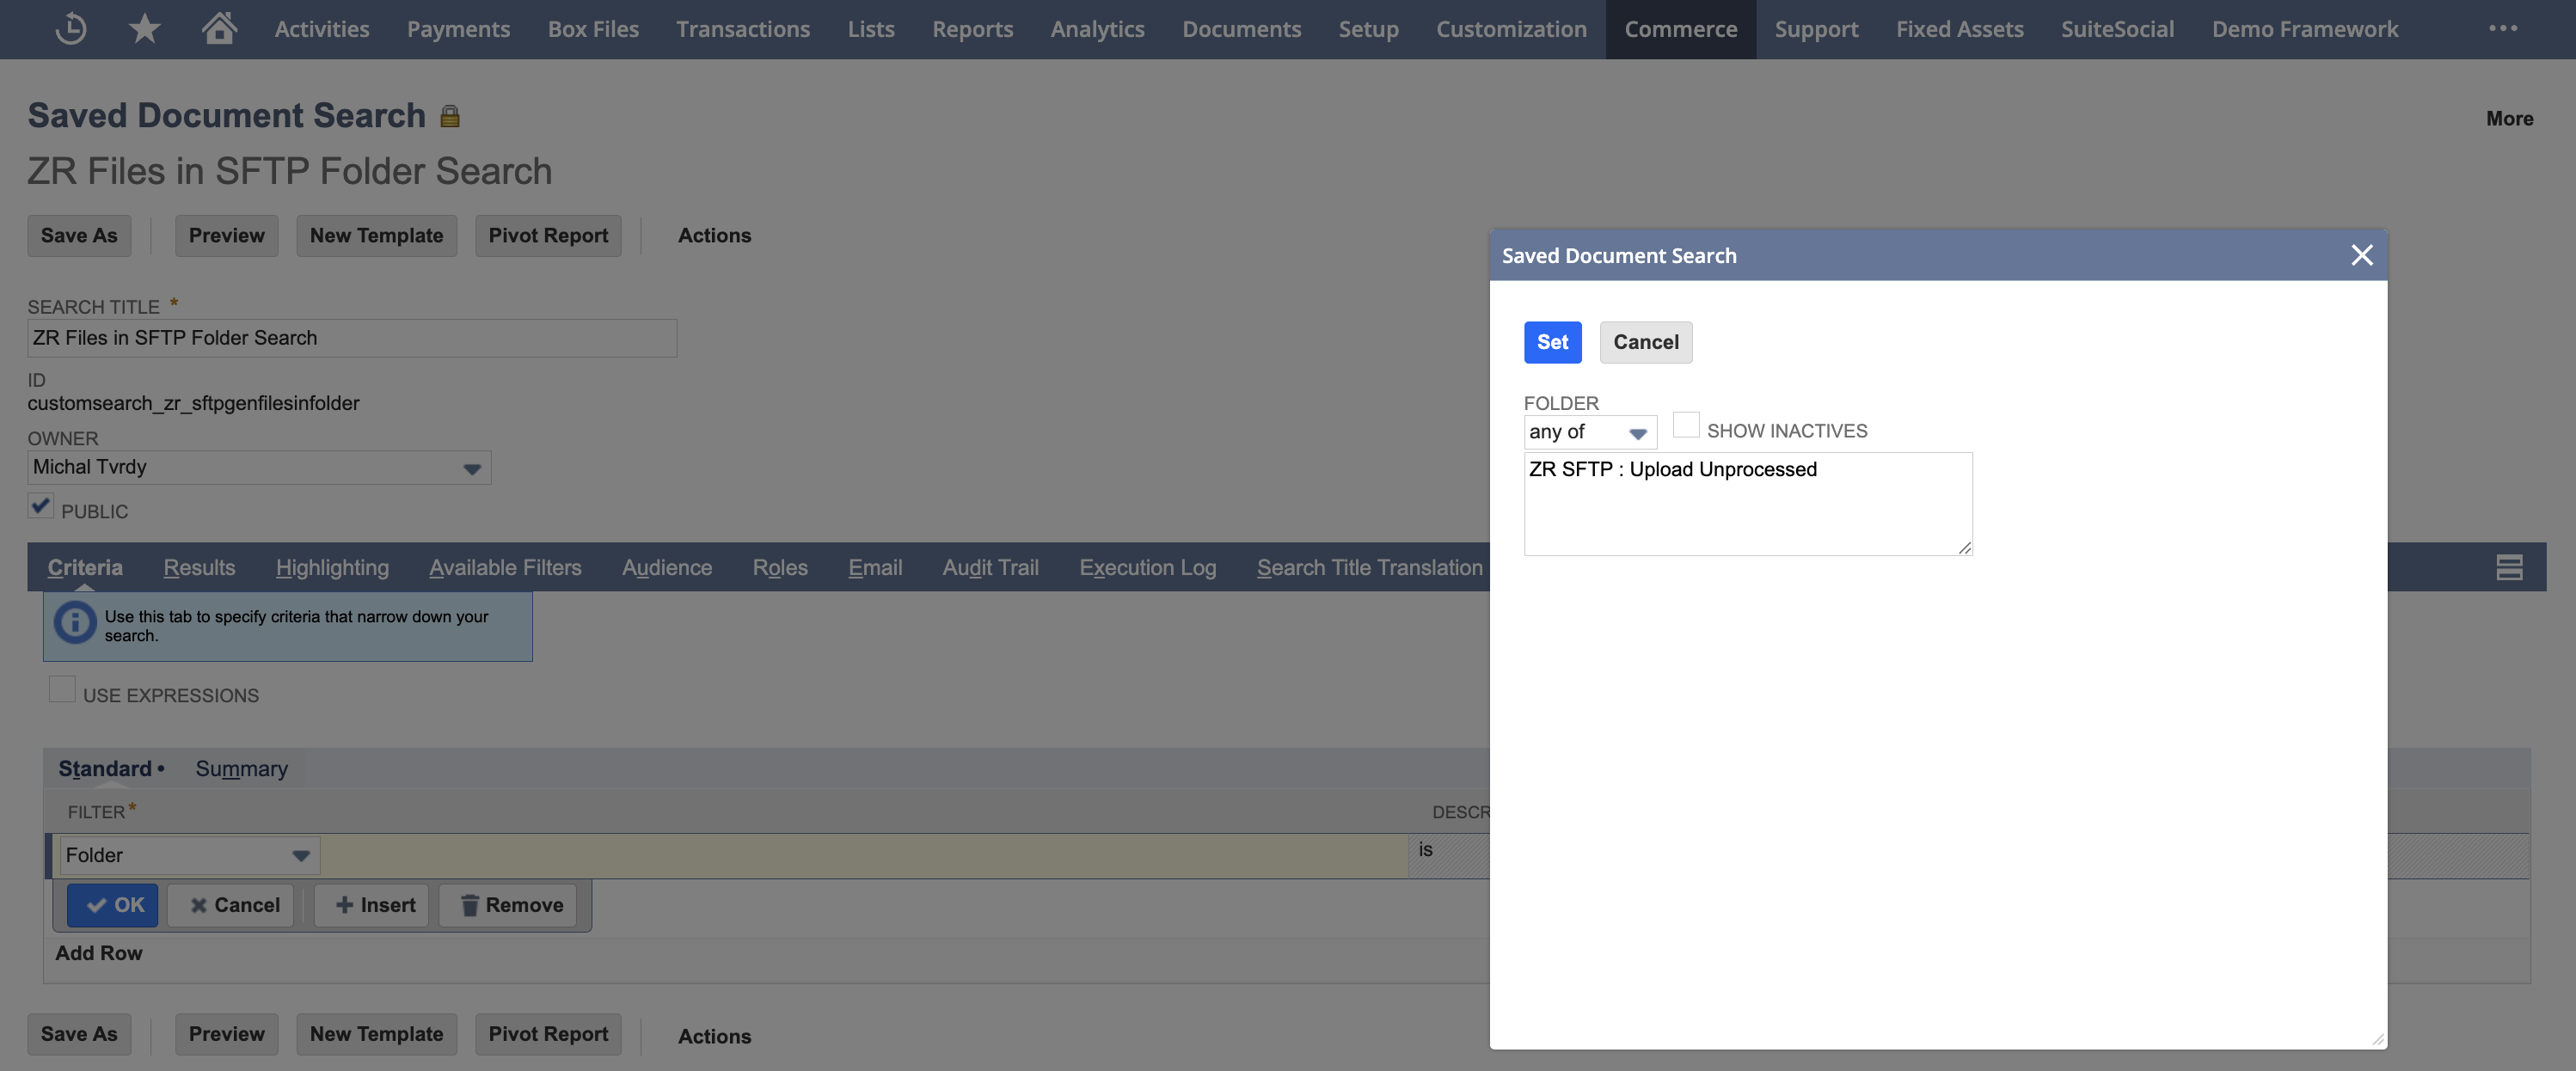Switch to the Results tab
This screenshot has width=2576, height=1071.
[199, 567]
